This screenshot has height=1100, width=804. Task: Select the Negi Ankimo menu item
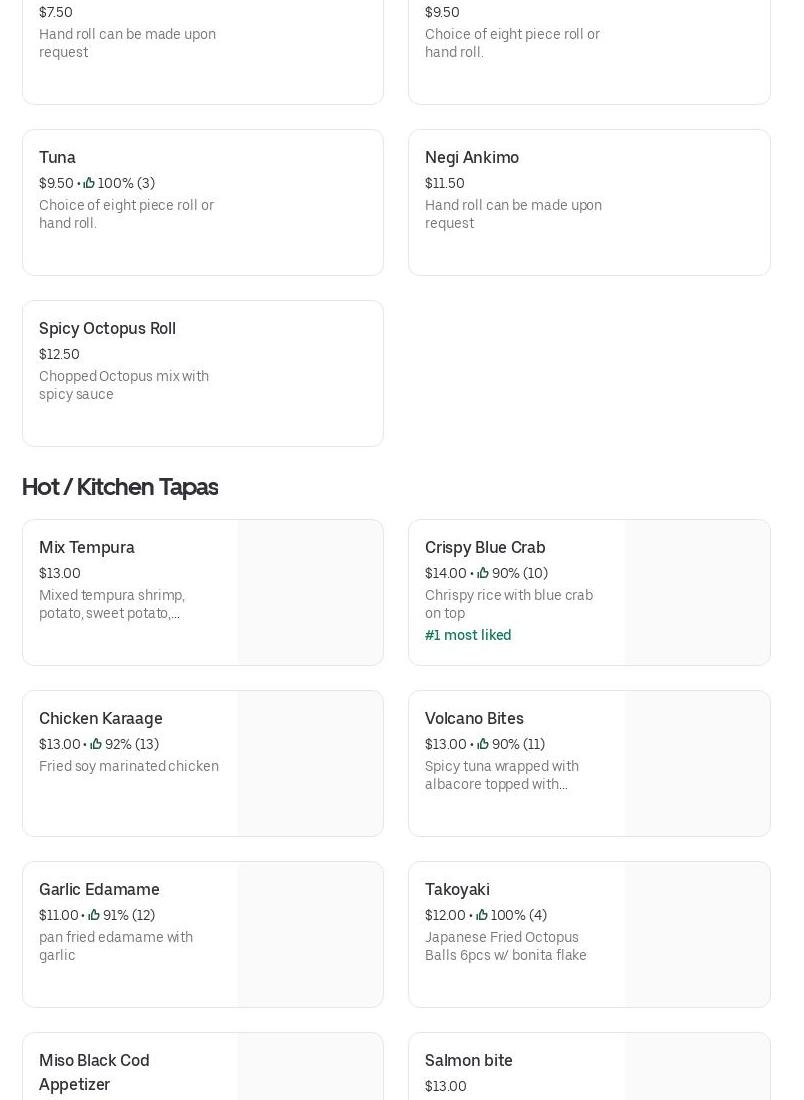[472, 158]
